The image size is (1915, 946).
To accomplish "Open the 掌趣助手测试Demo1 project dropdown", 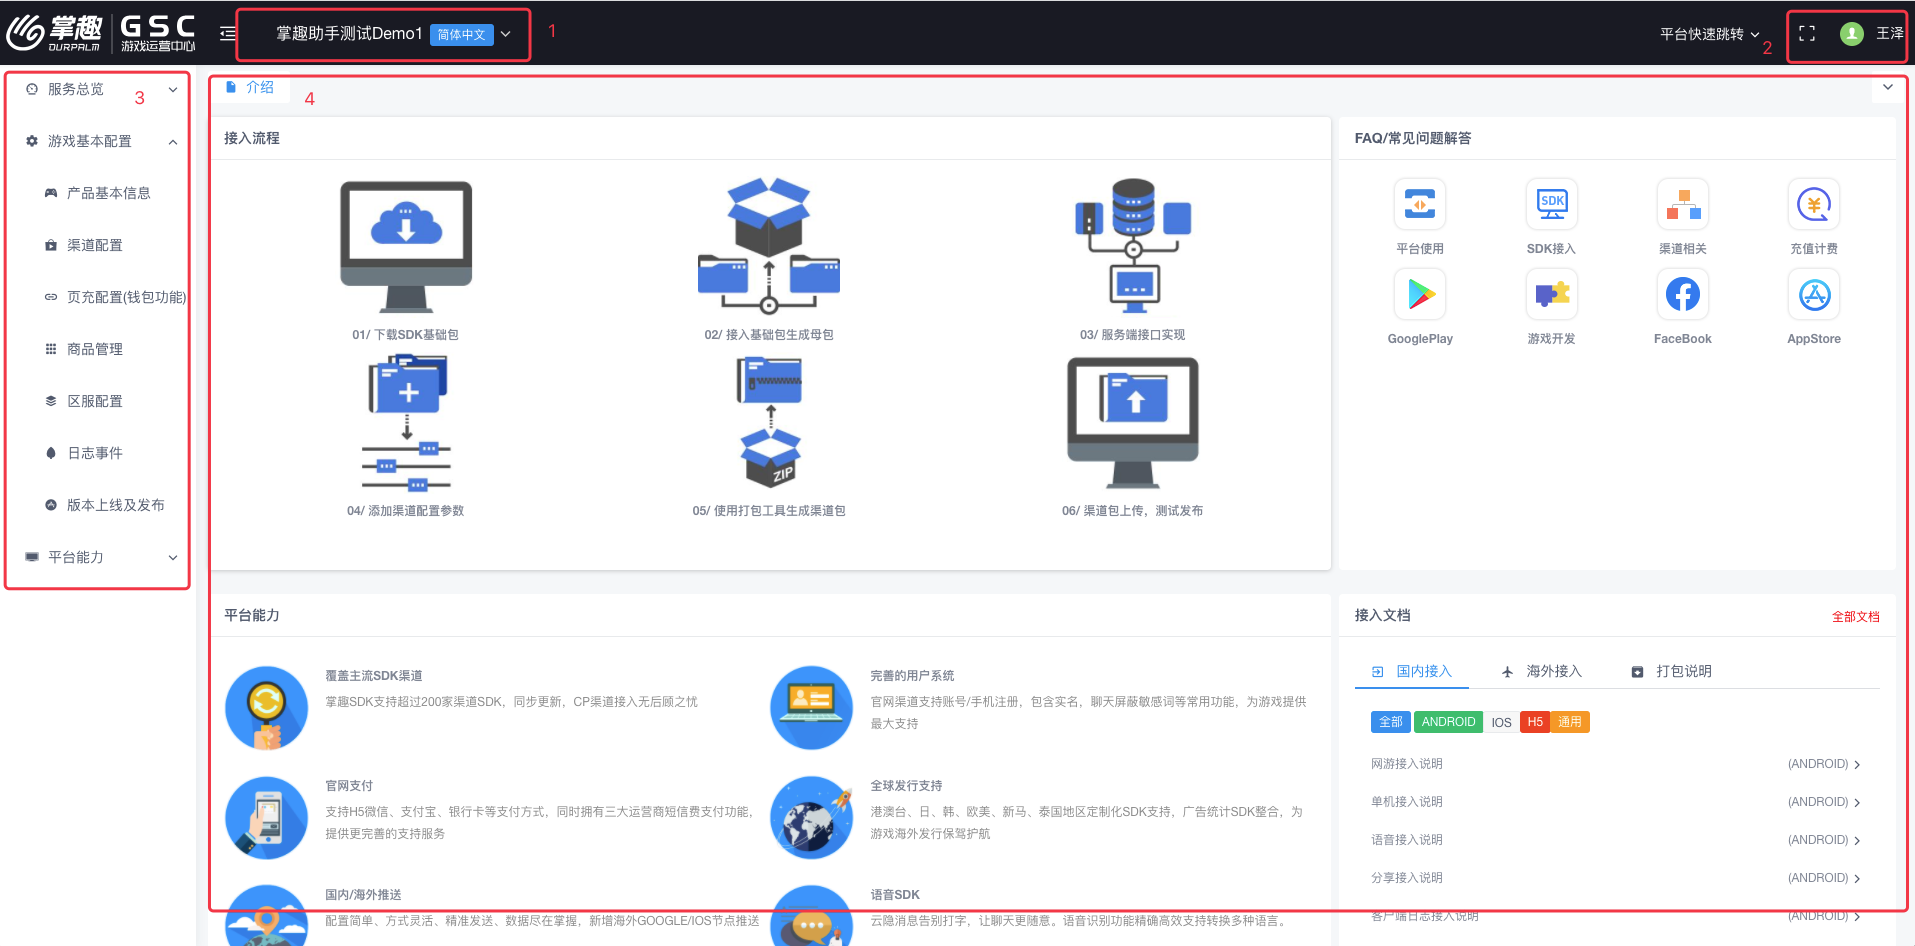I will tap(392, 34).
